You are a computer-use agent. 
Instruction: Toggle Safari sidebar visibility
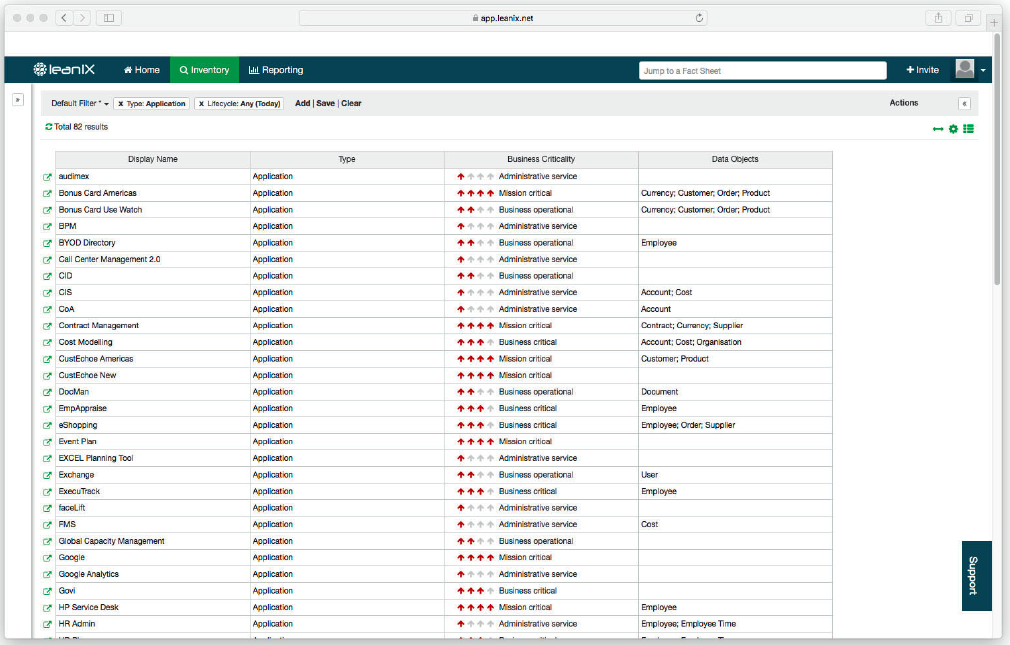tap(109, 18)
